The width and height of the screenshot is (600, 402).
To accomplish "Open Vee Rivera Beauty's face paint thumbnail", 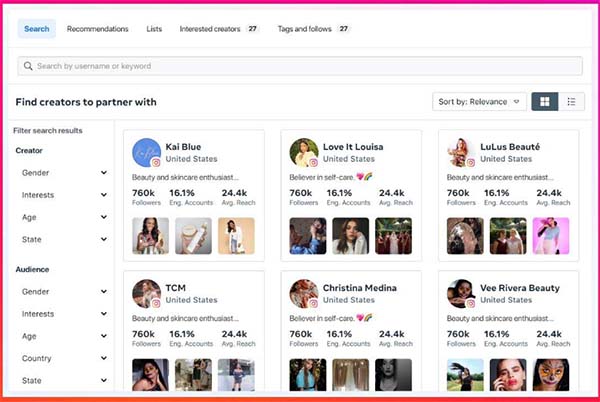I will pos(551,375).
